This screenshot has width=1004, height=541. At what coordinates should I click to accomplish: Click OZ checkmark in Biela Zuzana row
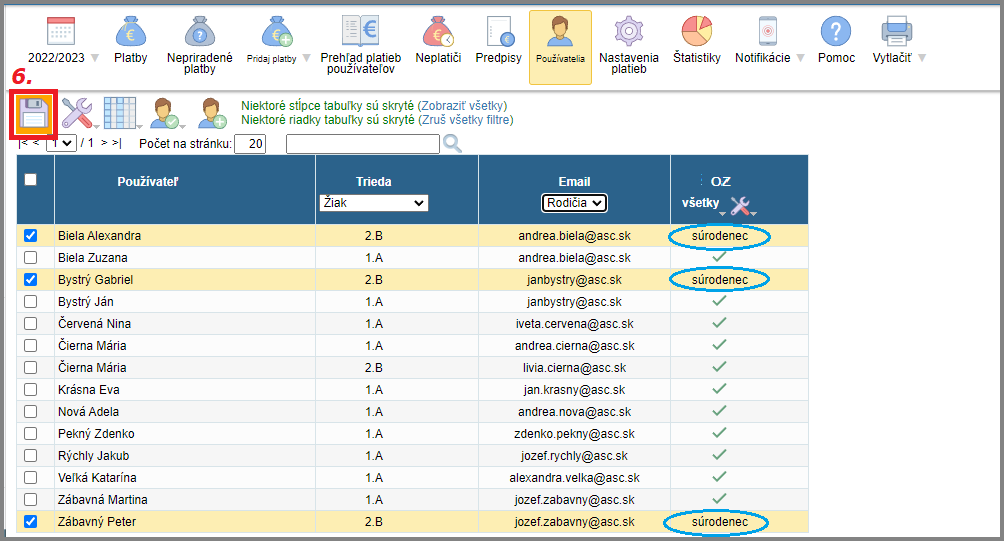(720, 256)
